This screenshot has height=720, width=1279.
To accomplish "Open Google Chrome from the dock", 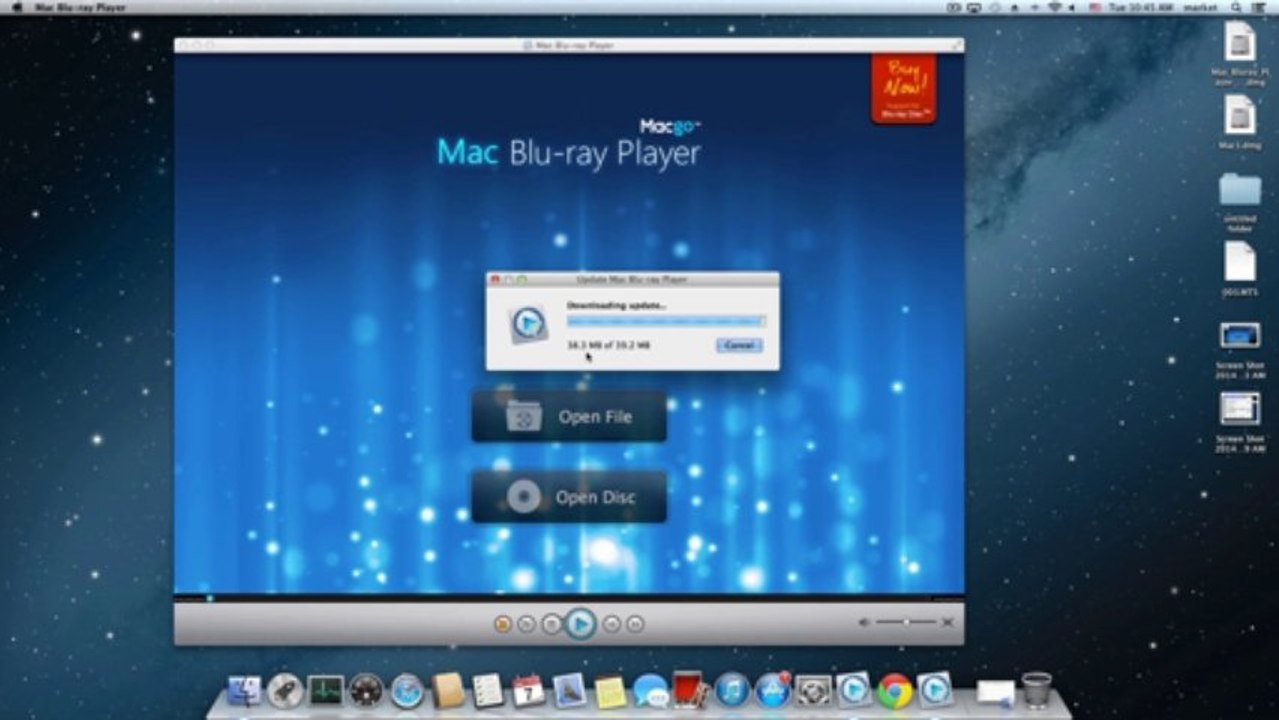I will pos(895,690).
